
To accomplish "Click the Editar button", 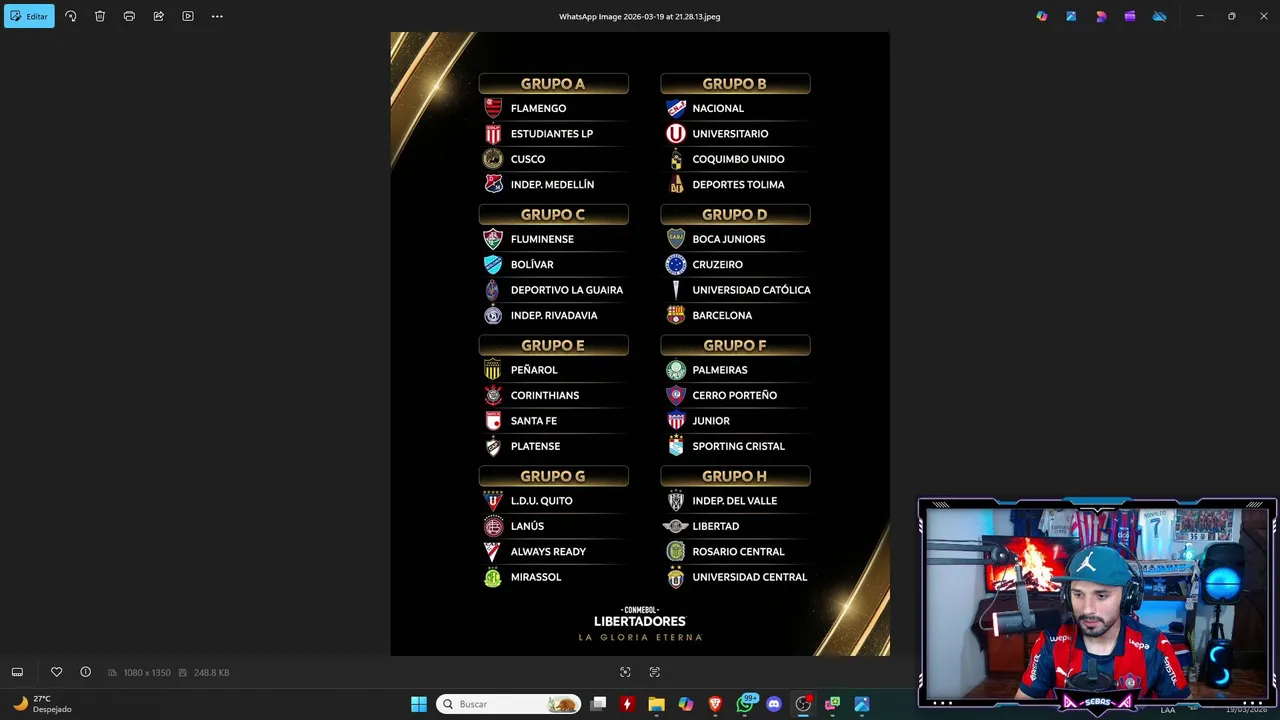I will pyautogui.click(x=29, y=16).
